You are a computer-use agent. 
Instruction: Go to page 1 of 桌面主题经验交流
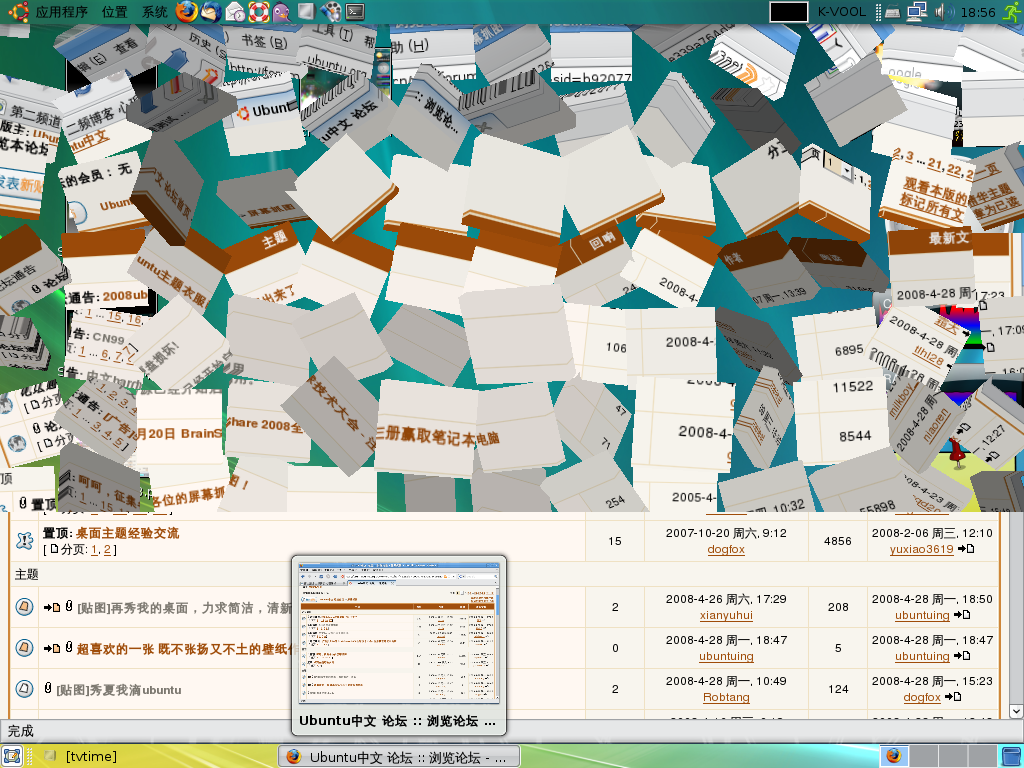click(95, 550)
